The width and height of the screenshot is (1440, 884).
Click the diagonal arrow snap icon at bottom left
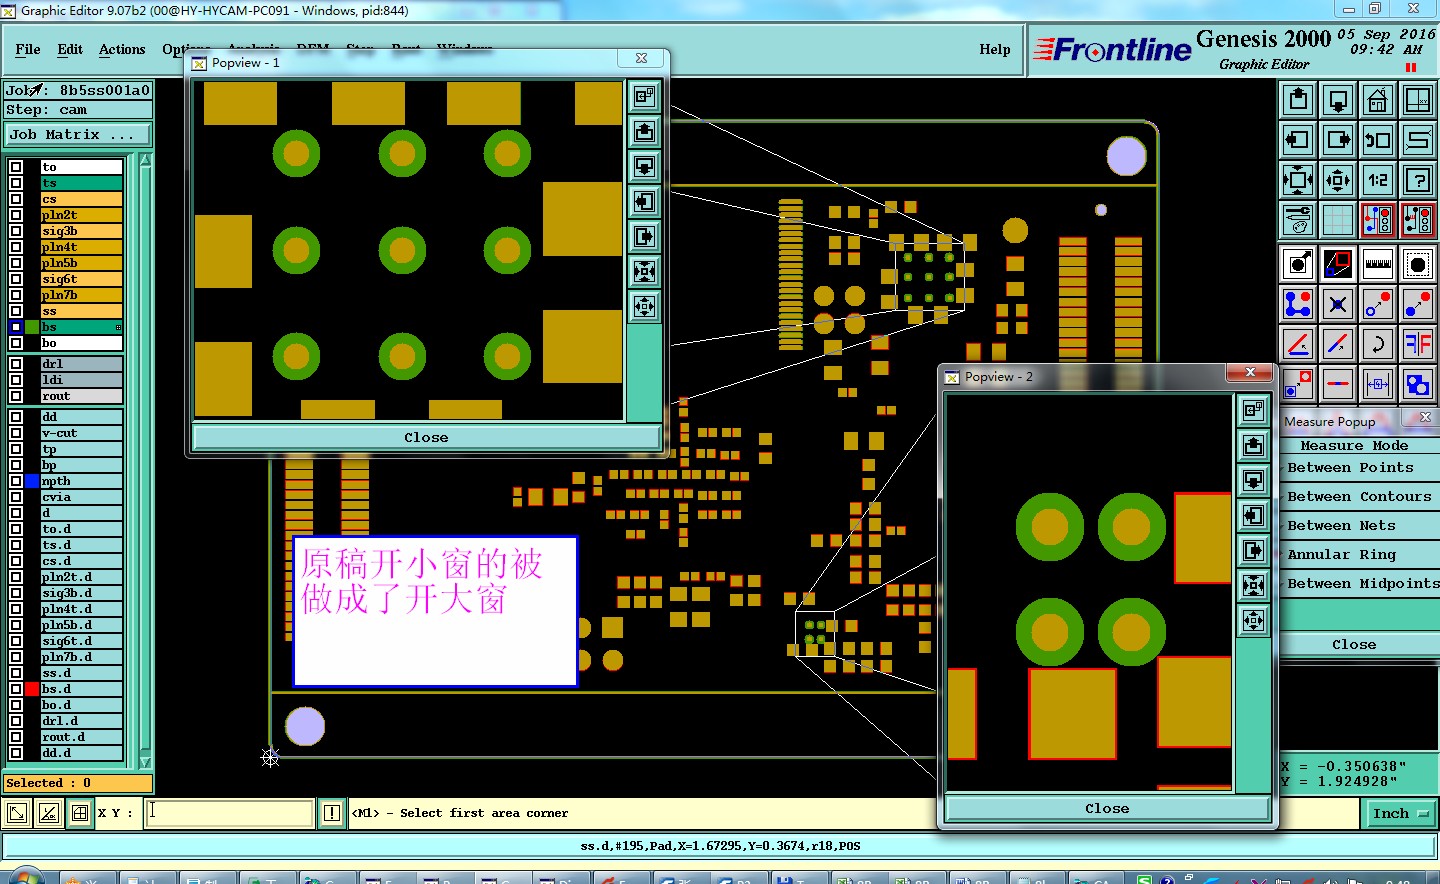coord(17,813)
